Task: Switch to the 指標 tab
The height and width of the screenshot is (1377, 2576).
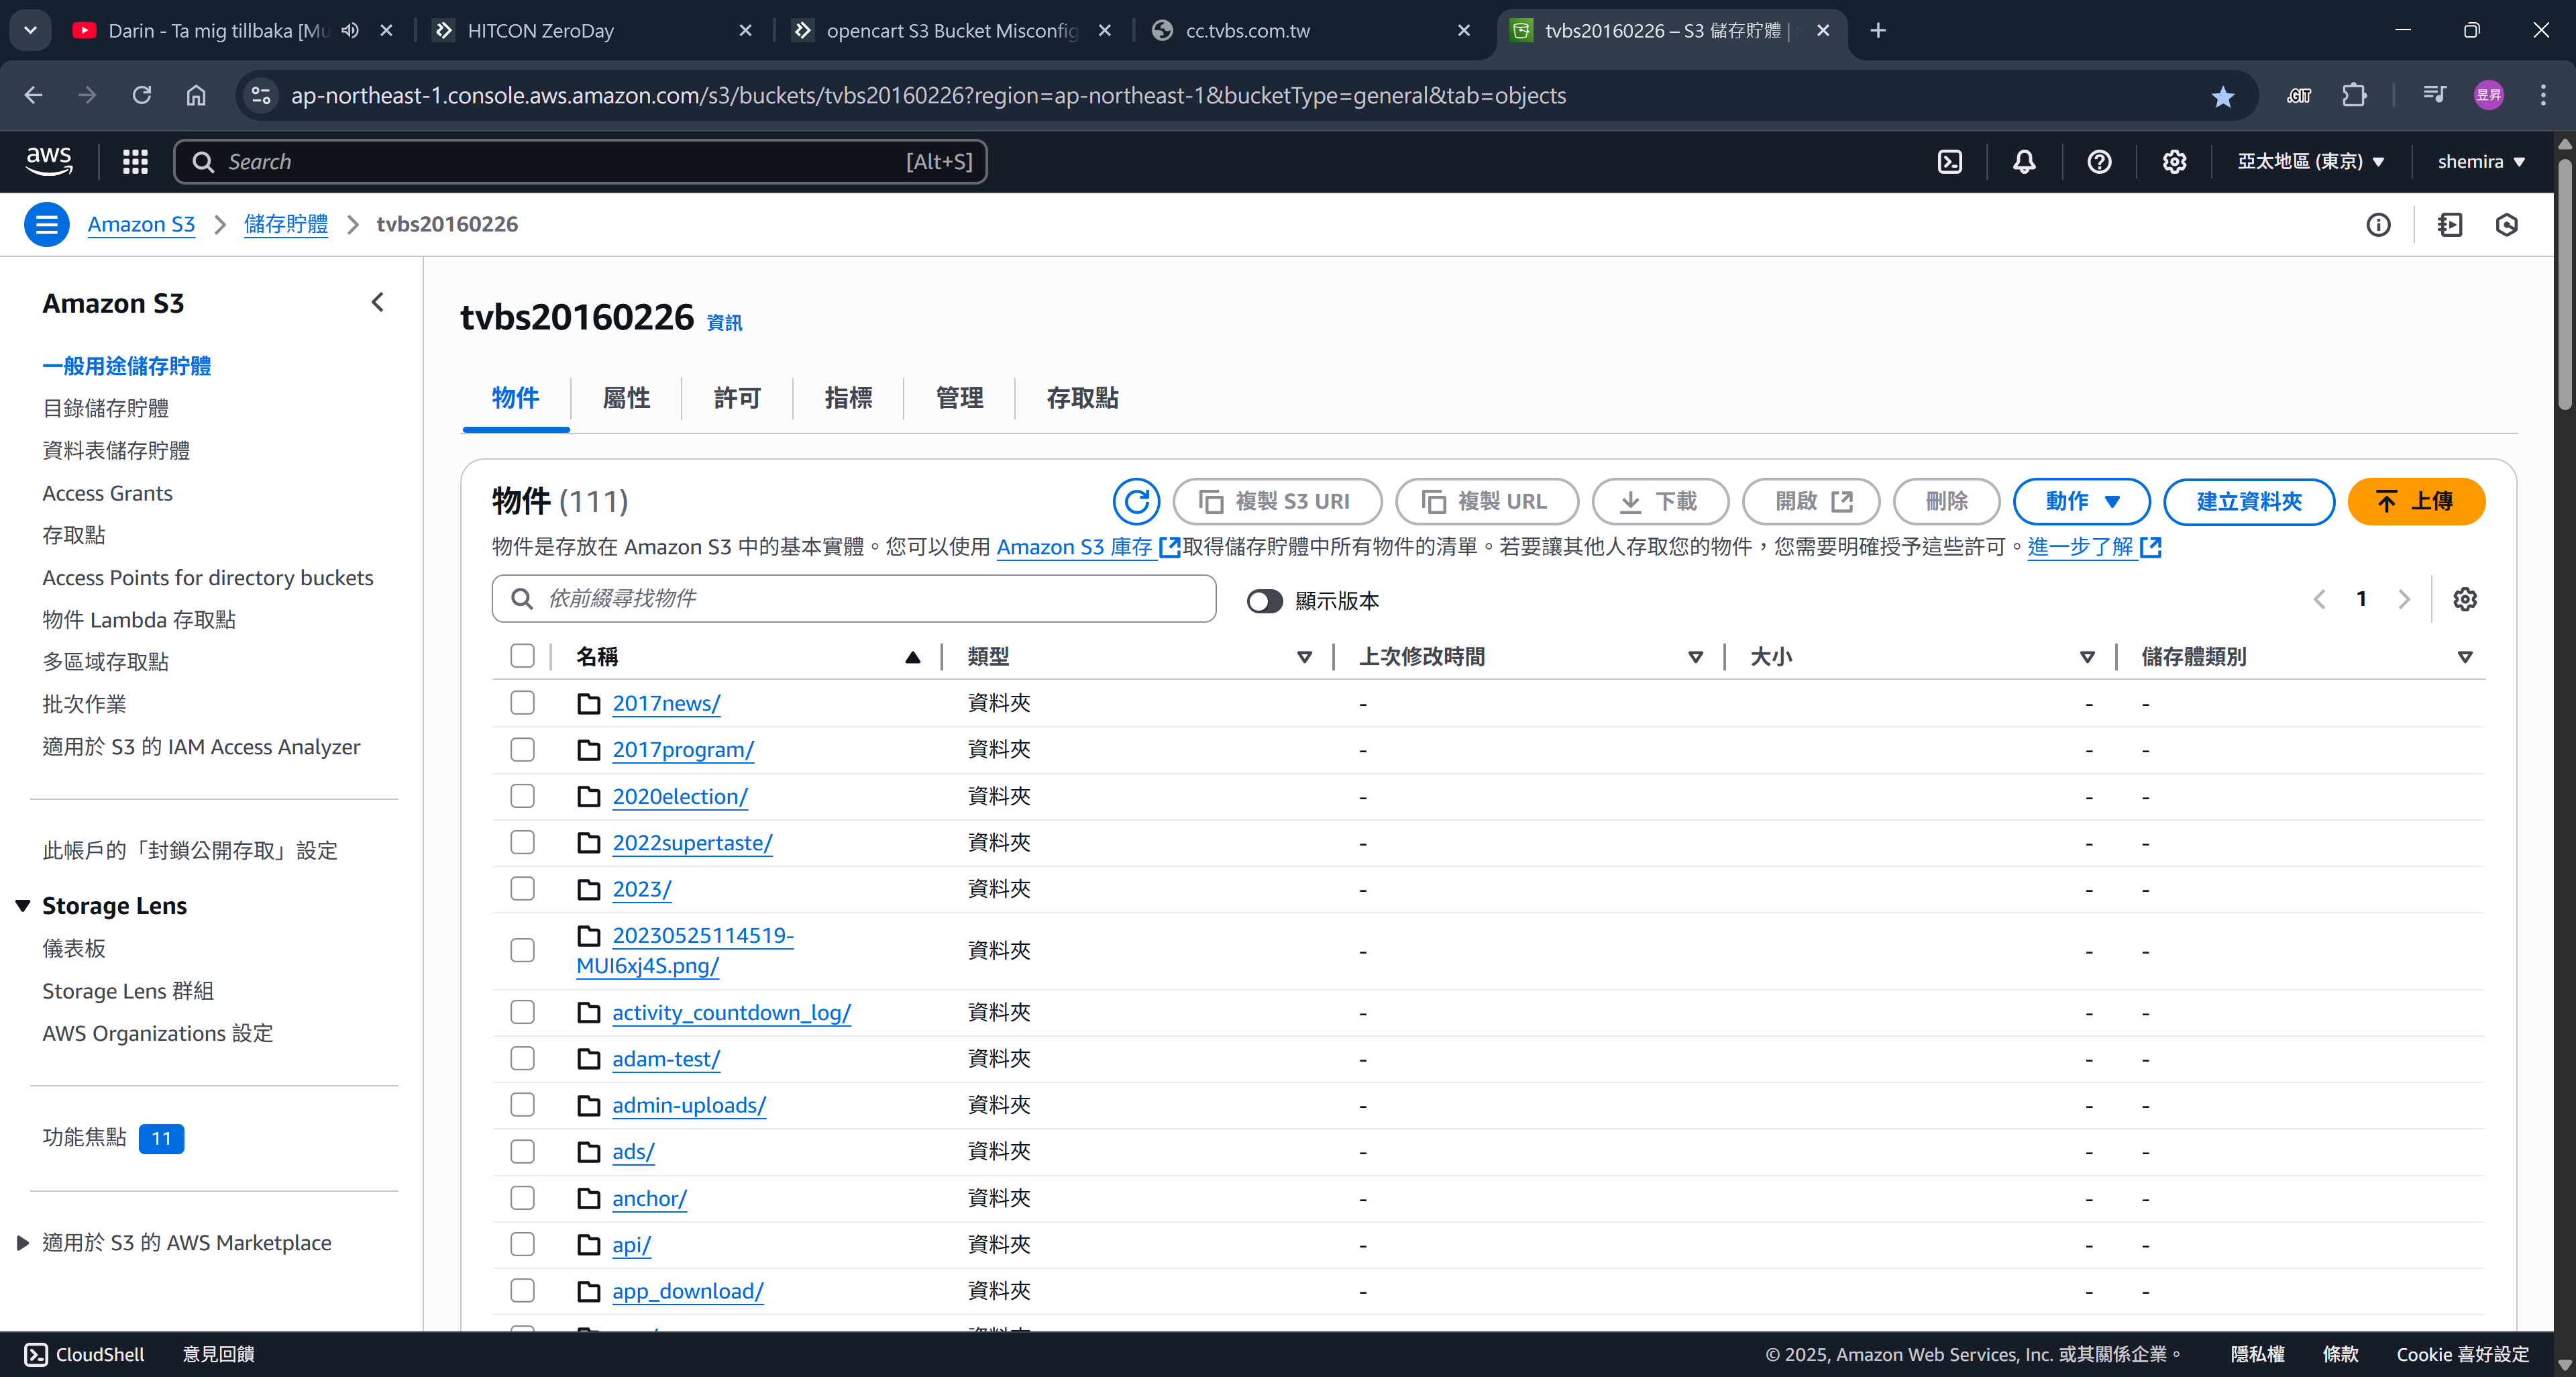Action: [848, 398]
